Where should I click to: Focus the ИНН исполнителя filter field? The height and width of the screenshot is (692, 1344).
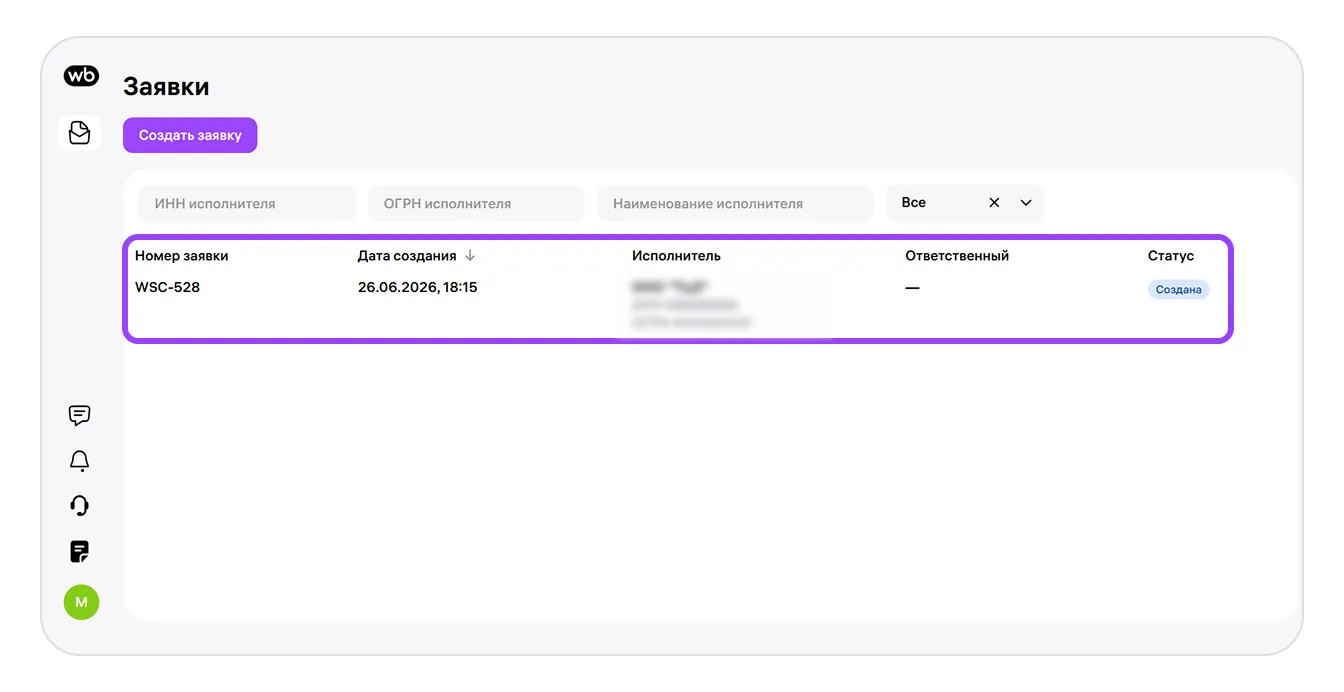tap(247, 203)
